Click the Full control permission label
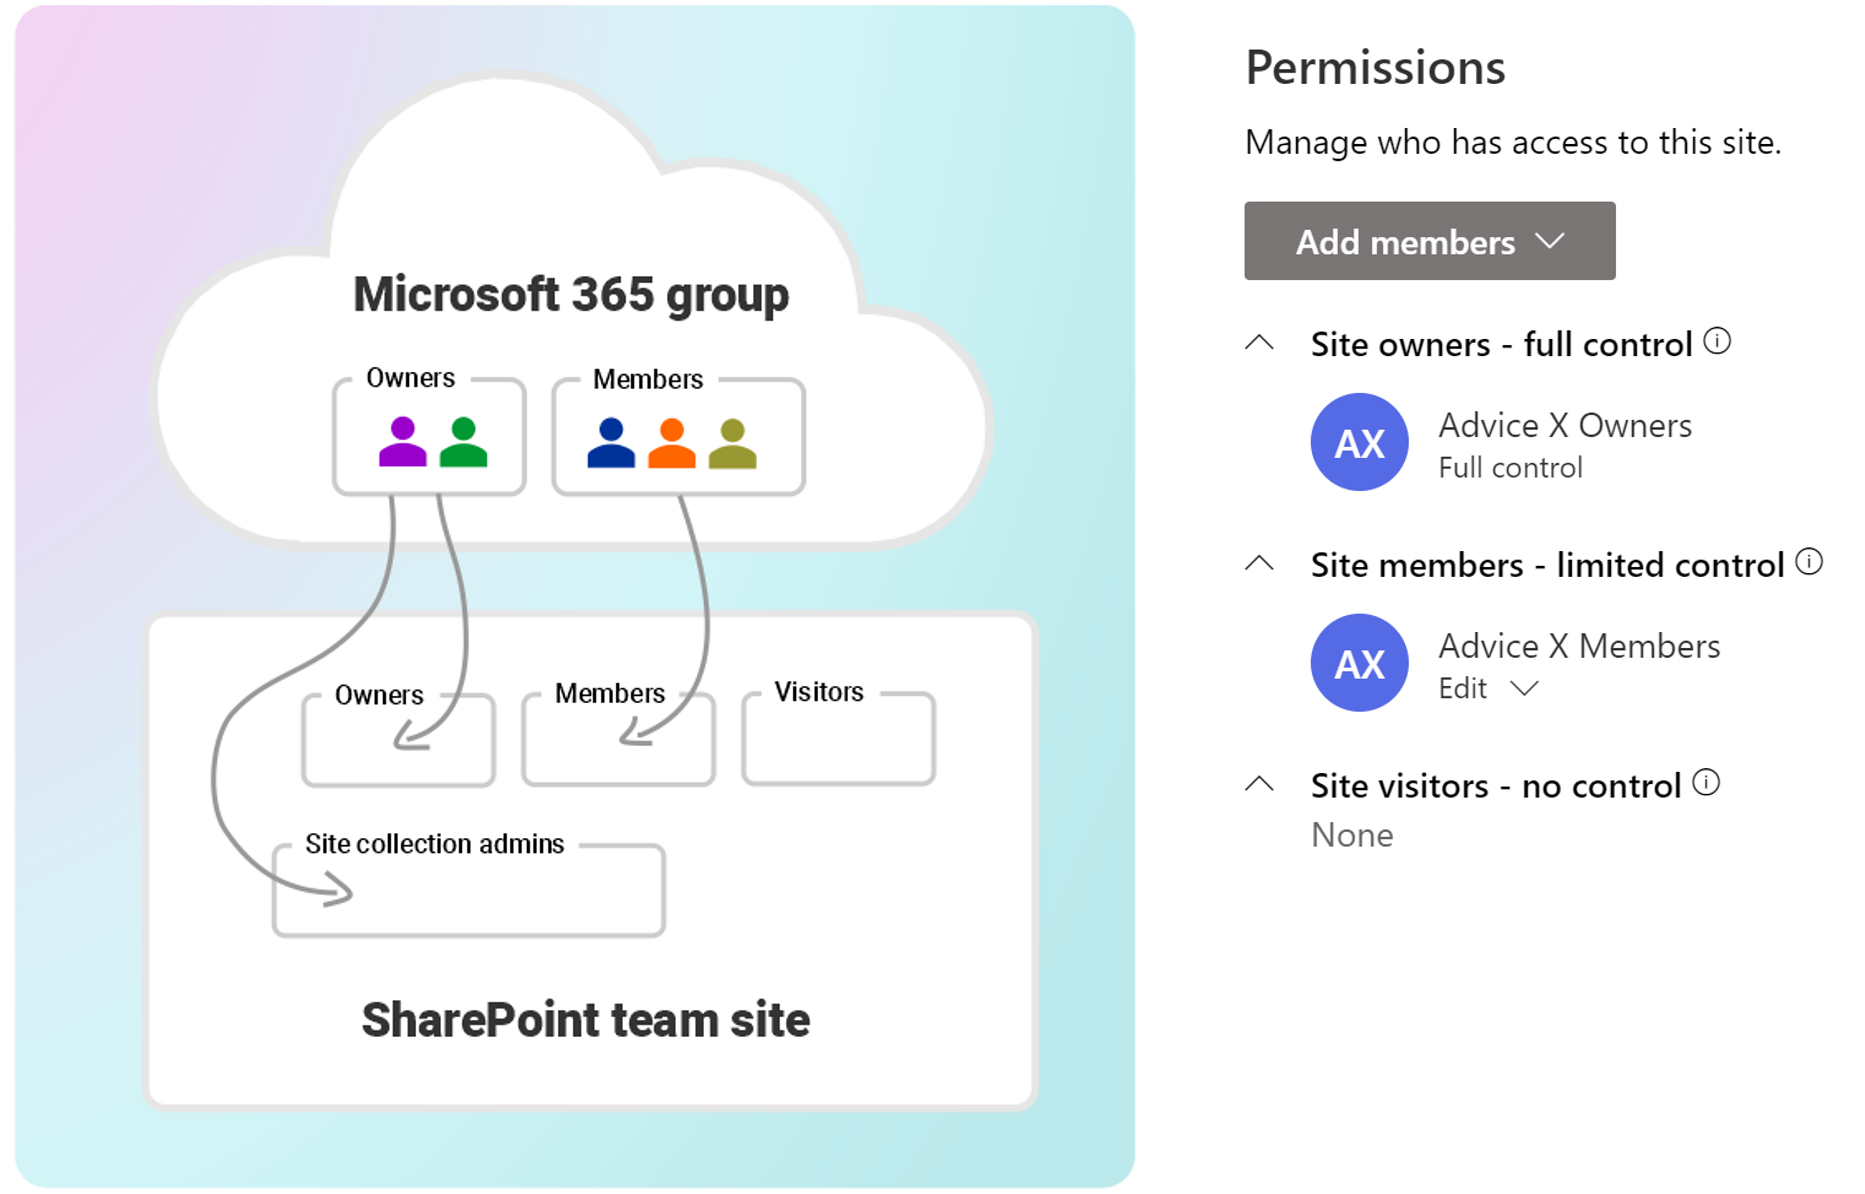Image resolution: width=1865 pixels, height=1194 pixels. 1510,467
